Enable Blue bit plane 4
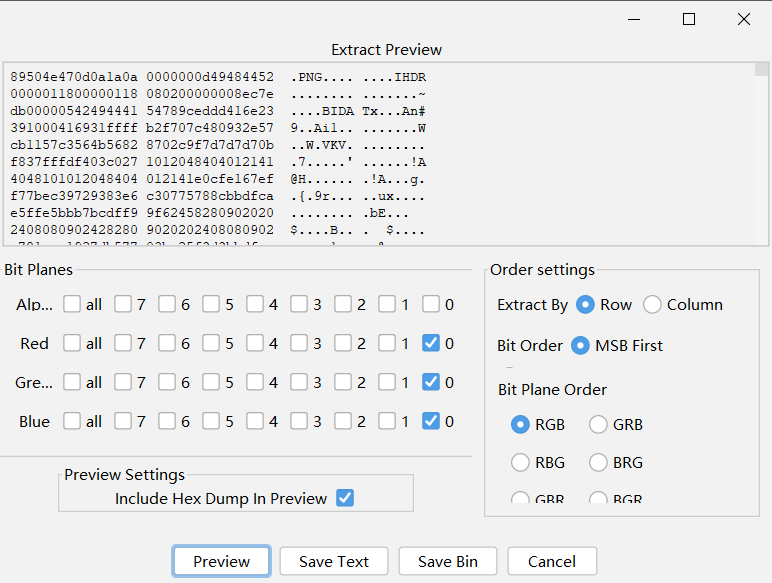 [x=255, y=421]
